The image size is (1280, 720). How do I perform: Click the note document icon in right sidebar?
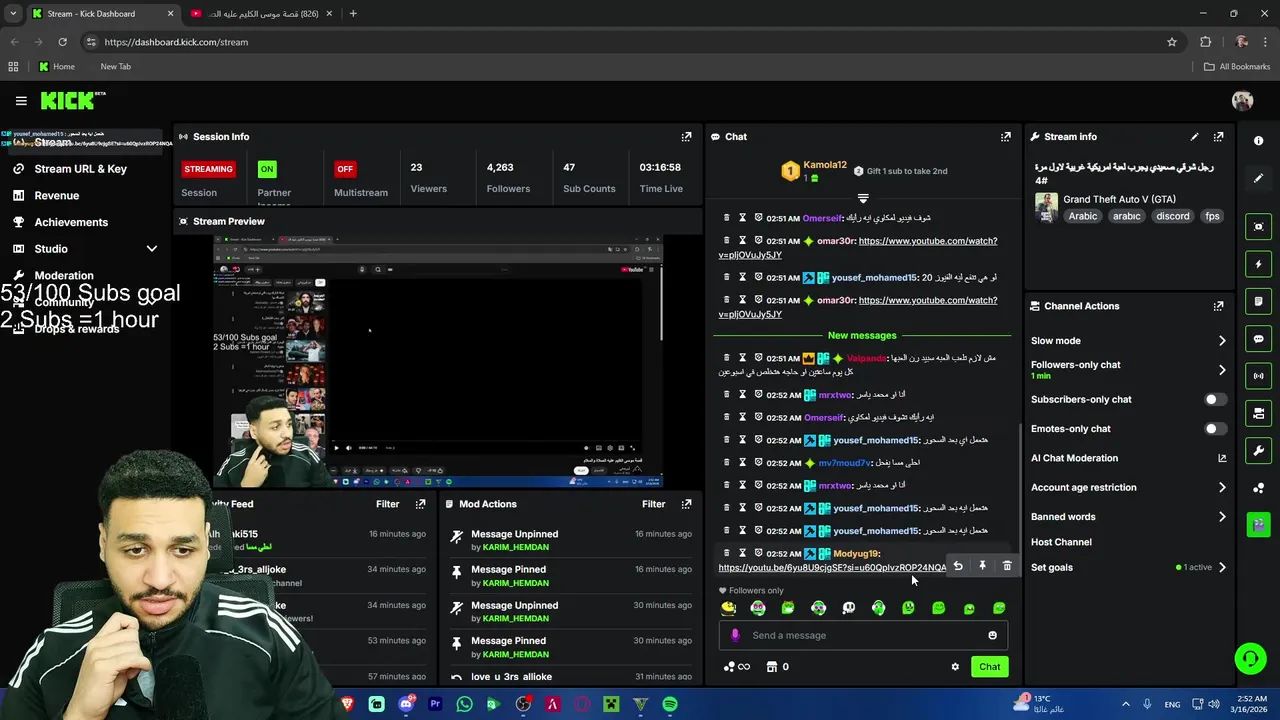1259,301
